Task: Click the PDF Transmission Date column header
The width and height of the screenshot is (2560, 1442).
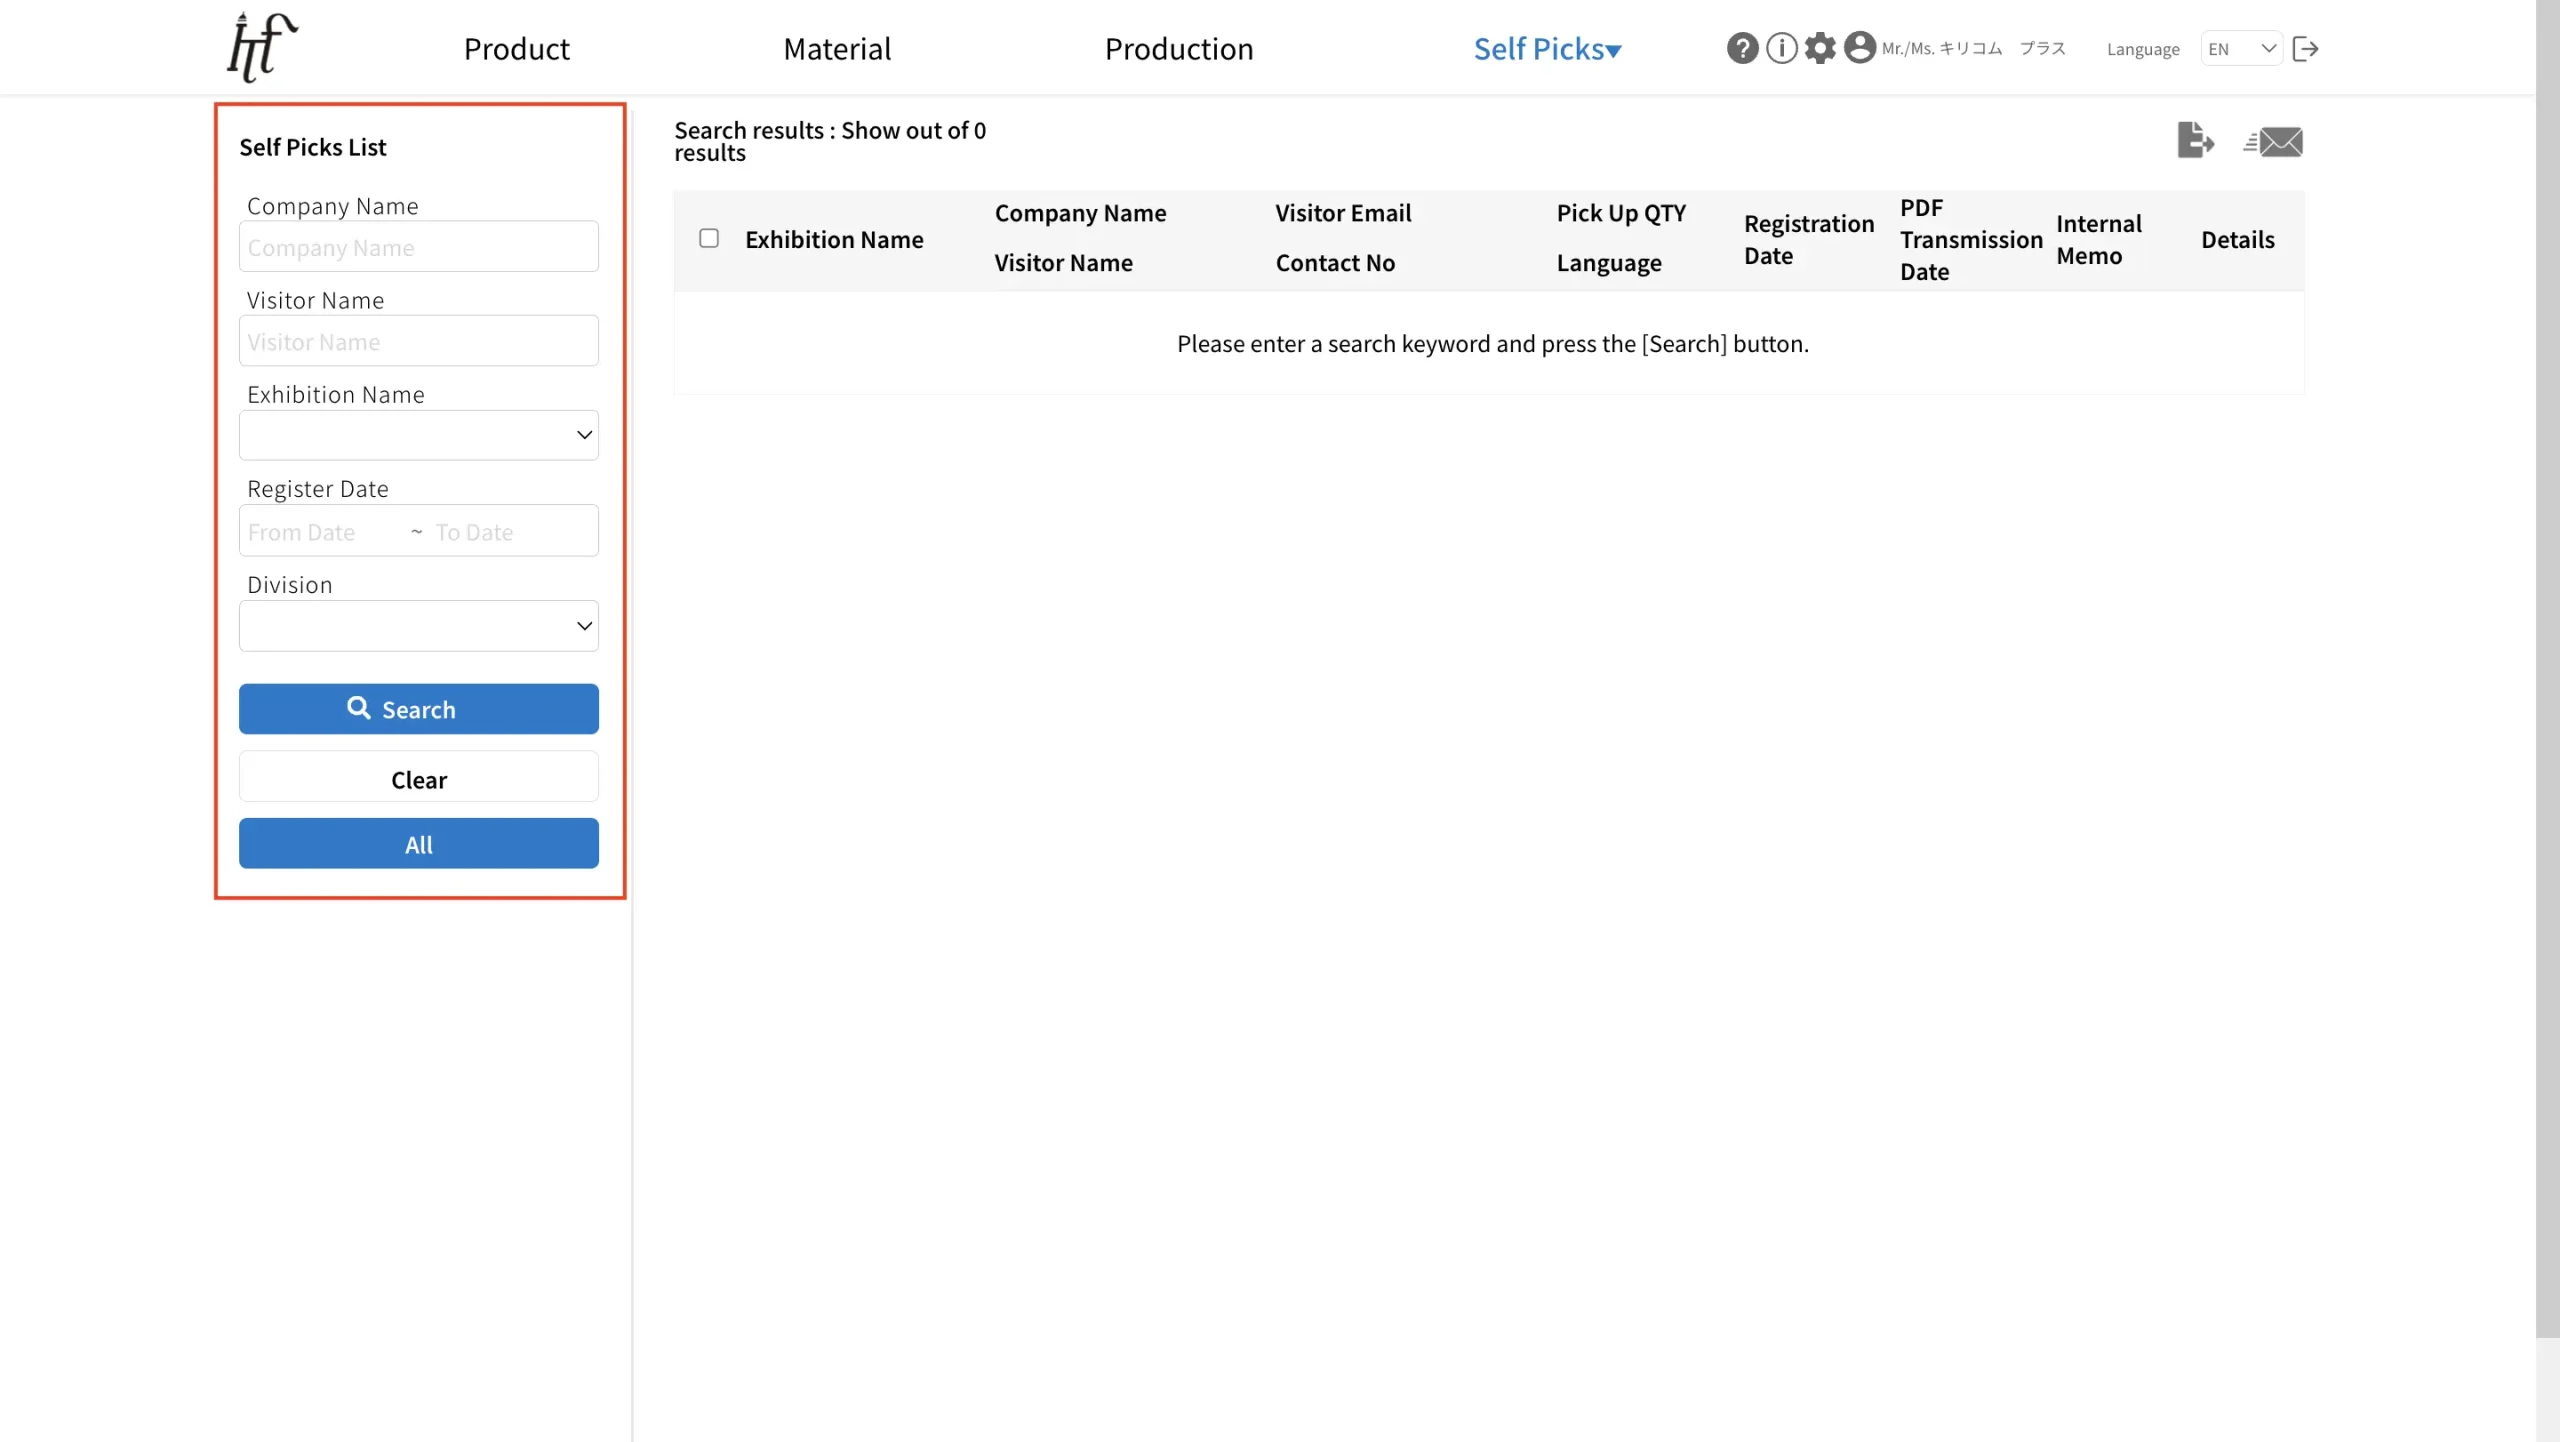Action: click(1971, 239)
